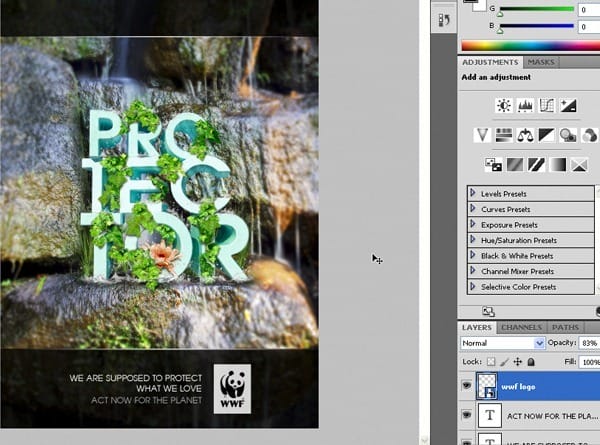Click the green G channel slider
The image size is (600, 445).
537,9
